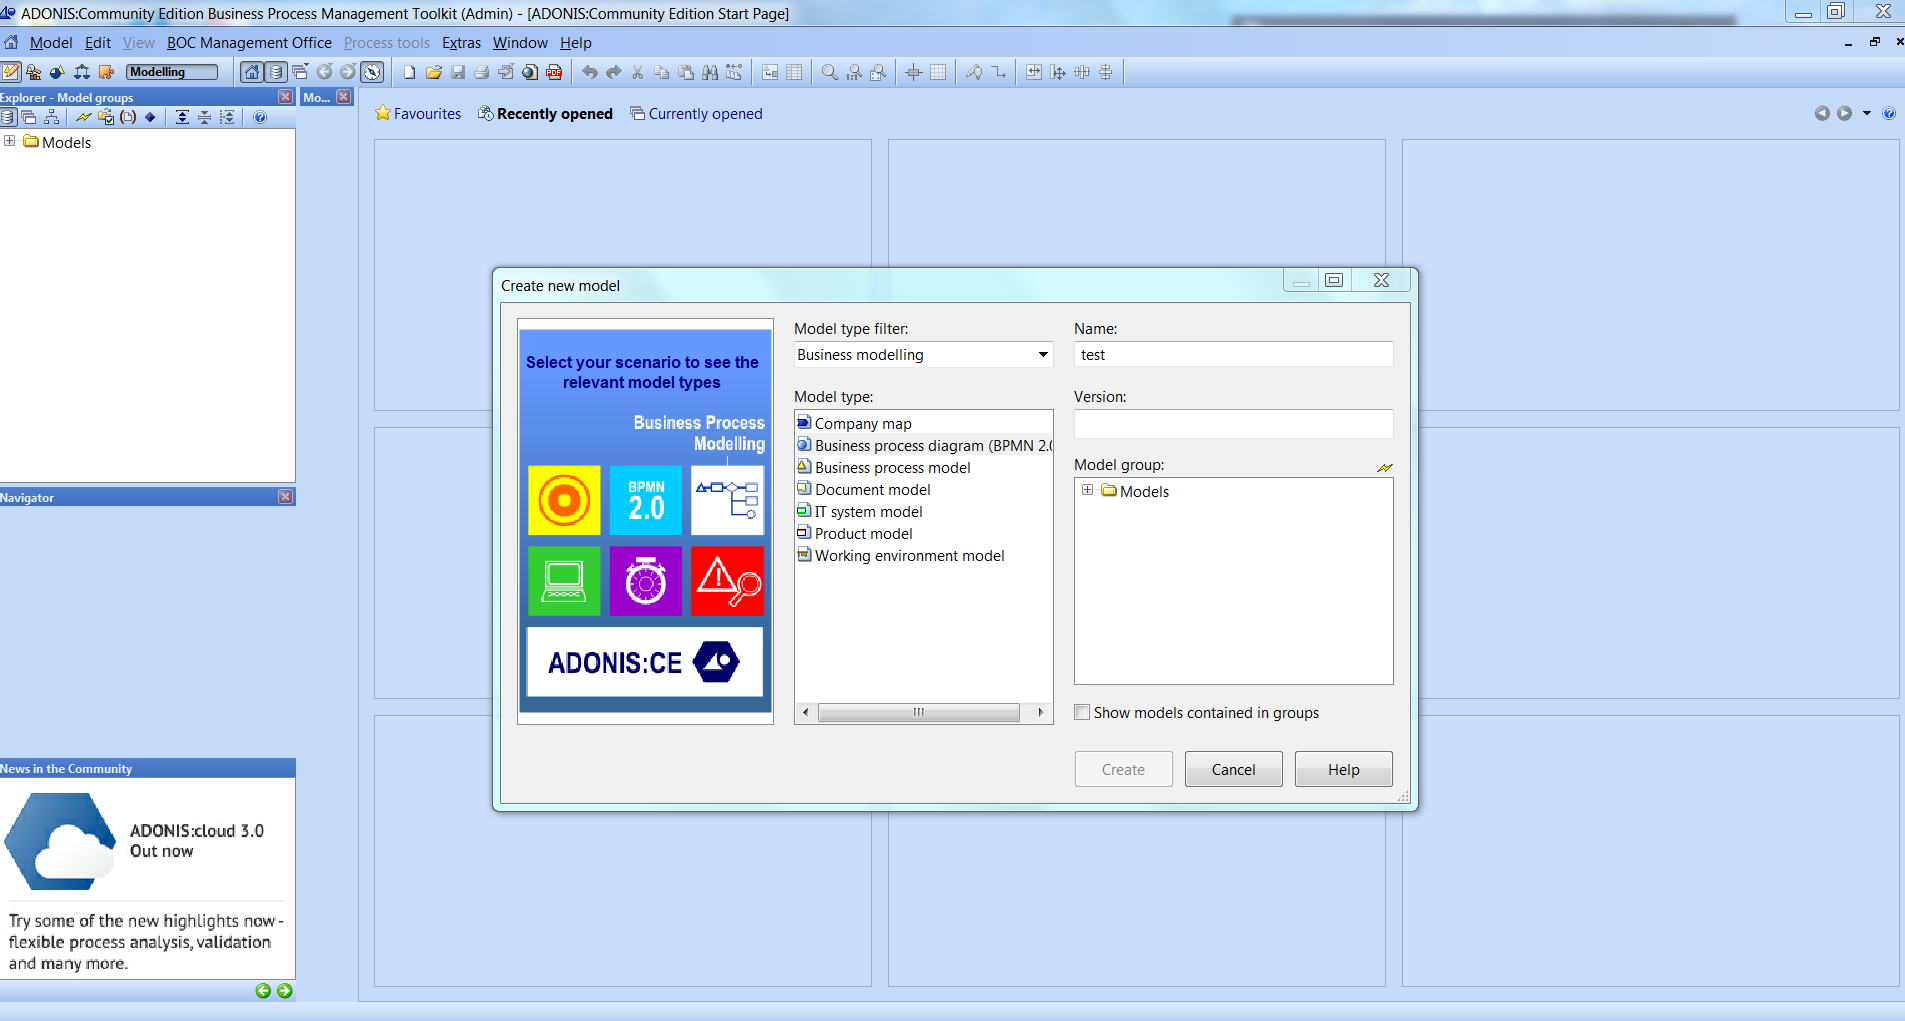The width and height of the screenshot is (1905, 1021).
Task: Open the Extras menu
Action: click(461, 43)
